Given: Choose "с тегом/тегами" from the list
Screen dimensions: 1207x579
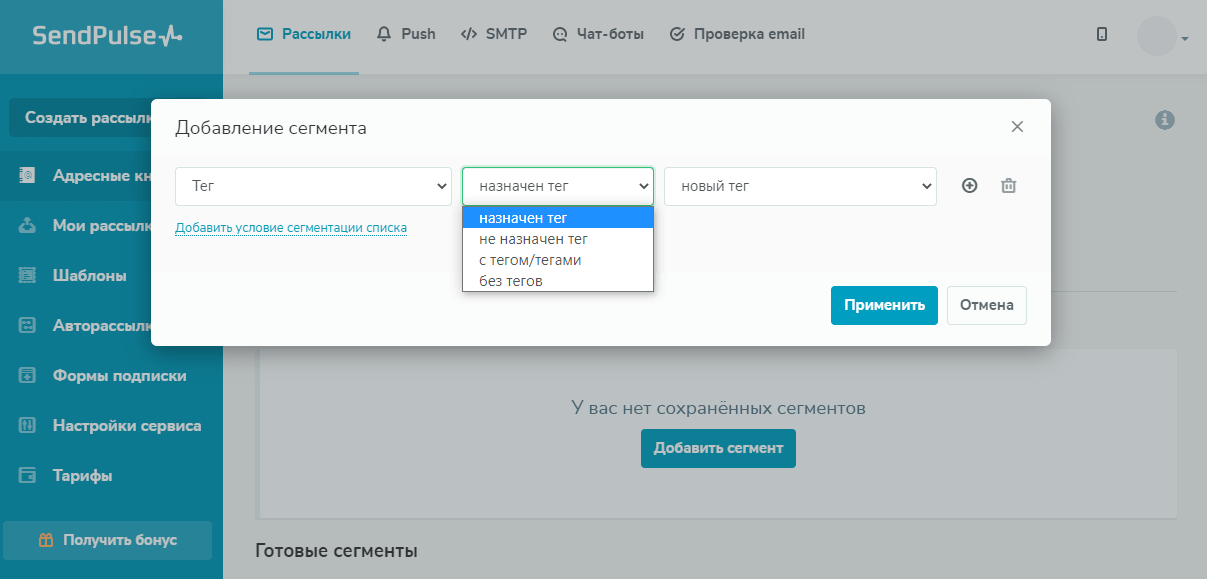Looking at the screenshot, I should pyautogui.click(x=530, y=260).
